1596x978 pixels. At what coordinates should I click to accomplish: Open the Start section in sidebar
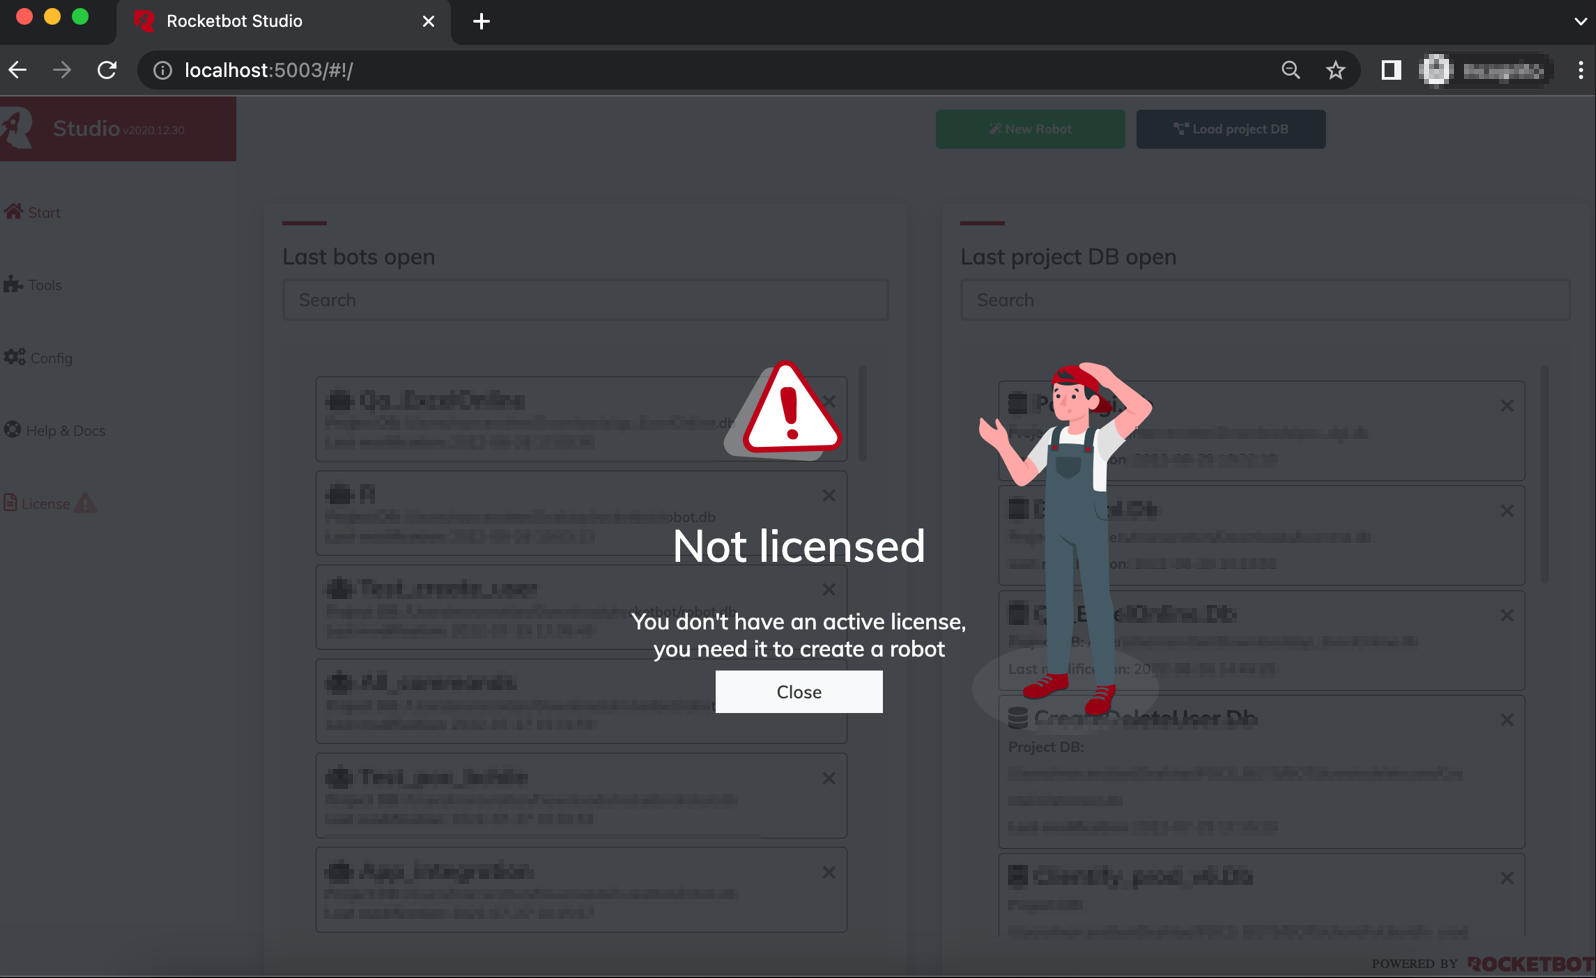(32, 212)
